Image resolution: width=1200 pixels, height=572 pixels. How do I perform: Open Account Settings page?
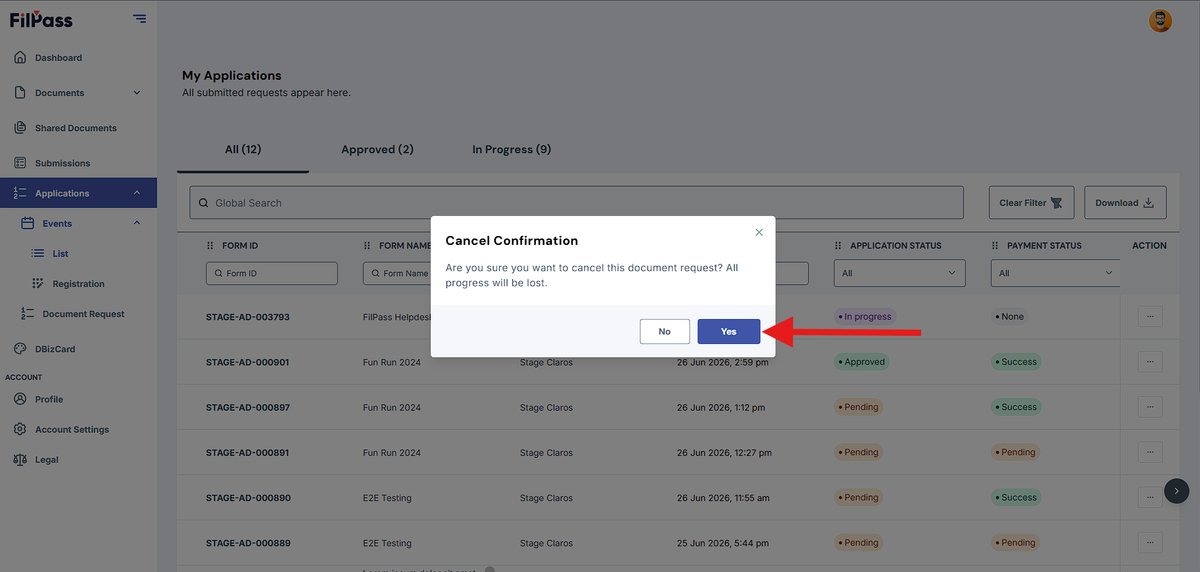tap(71, 429)
